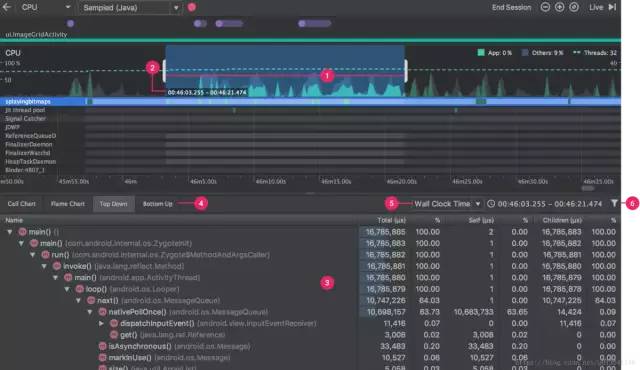Zoom in the timeline with plus icon
Viewport: 640px width, 370px height.
coord(559,7)
